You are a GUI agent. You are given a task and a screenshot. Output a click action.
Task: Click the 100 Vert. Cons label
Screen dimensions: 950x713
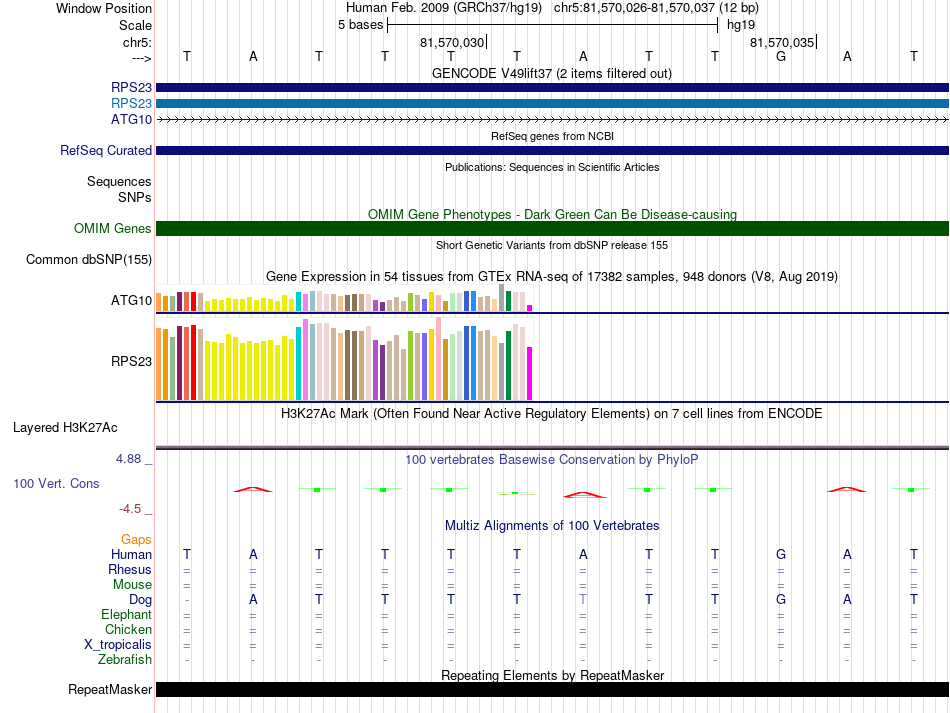(56, 483)
